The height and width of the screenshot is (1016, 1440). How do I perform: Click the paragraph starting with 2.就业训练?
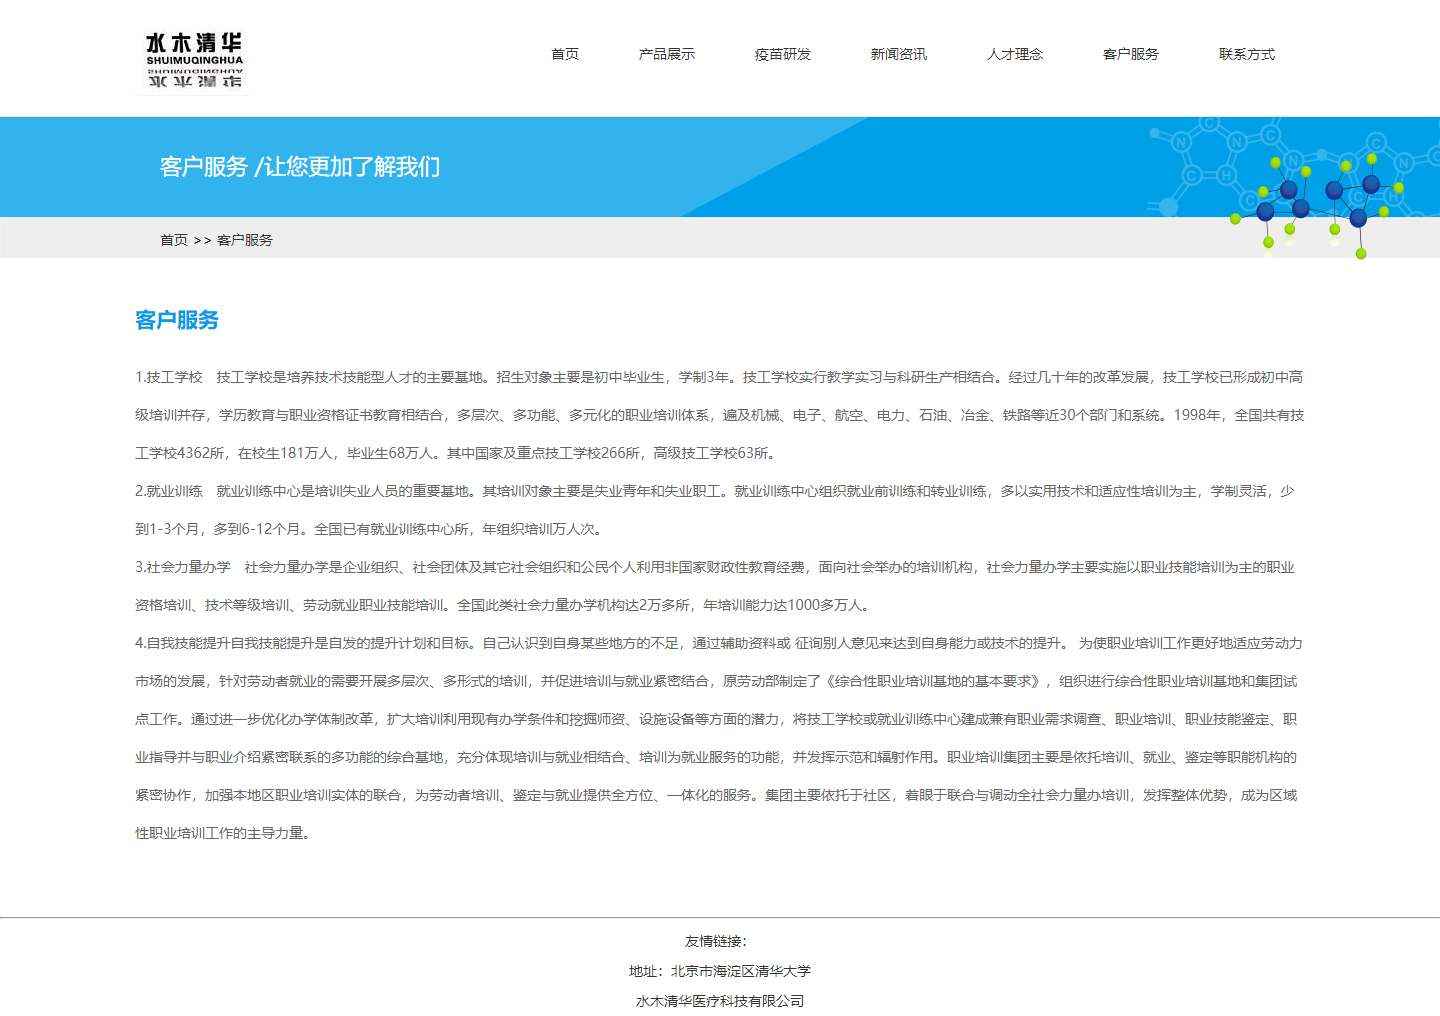714,510
